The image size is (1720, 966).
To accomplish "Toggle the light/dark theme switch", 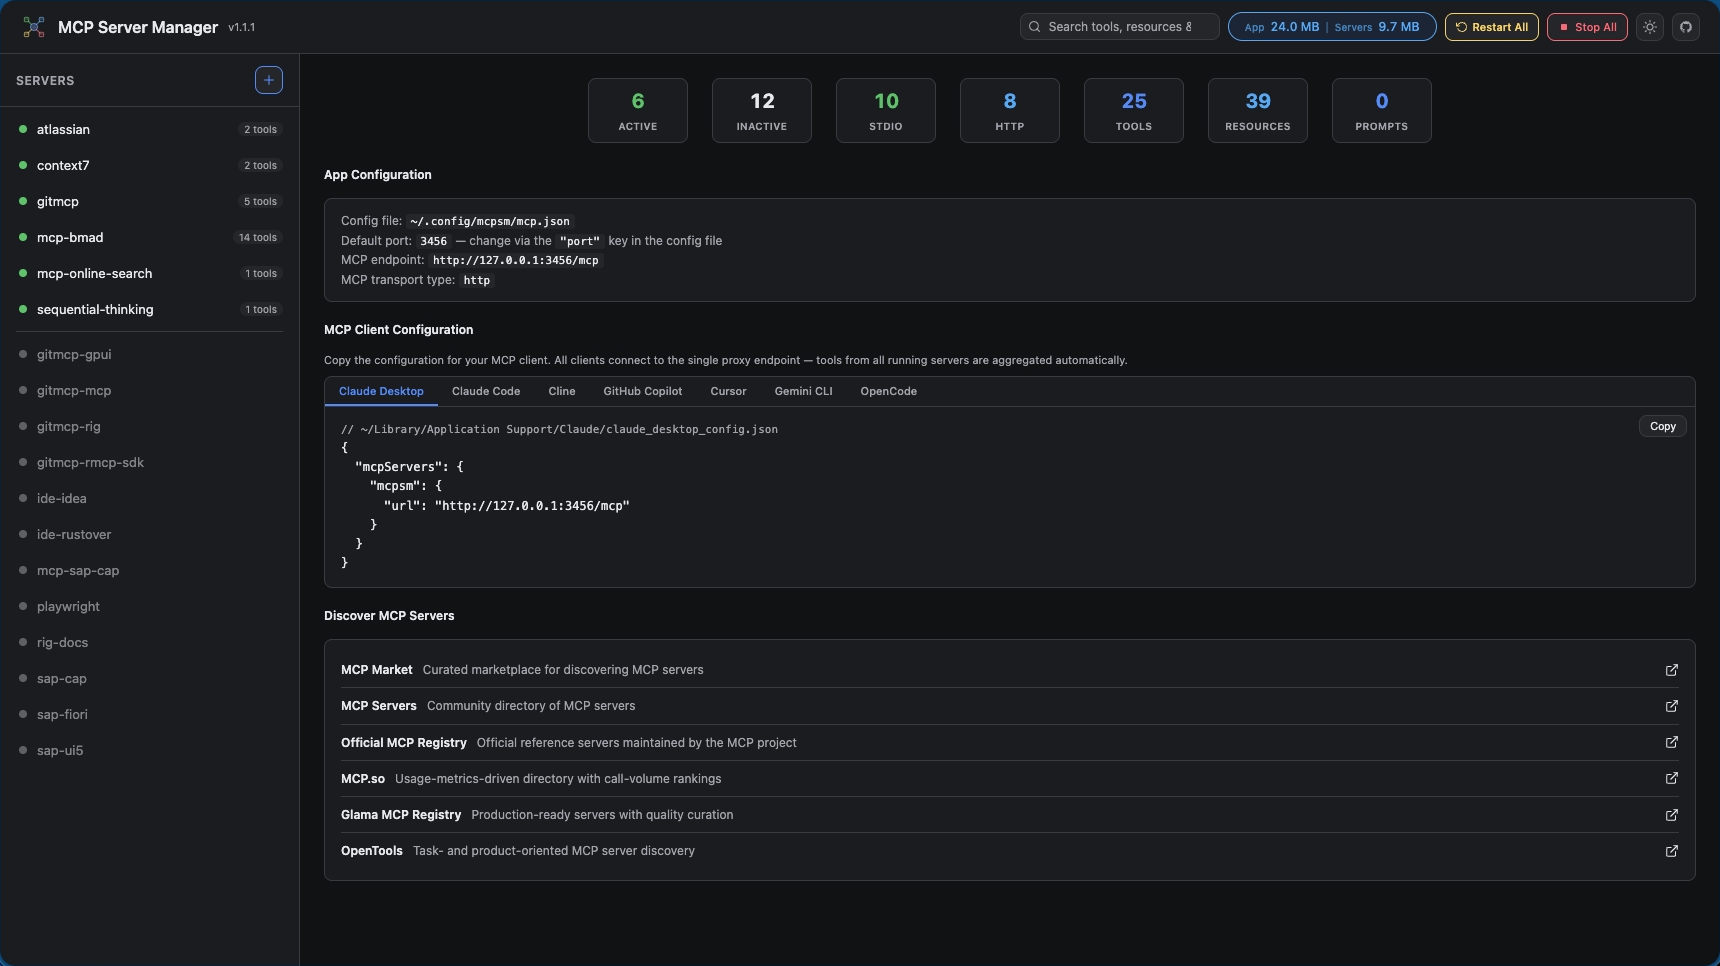I will [x=1649, y=27].
